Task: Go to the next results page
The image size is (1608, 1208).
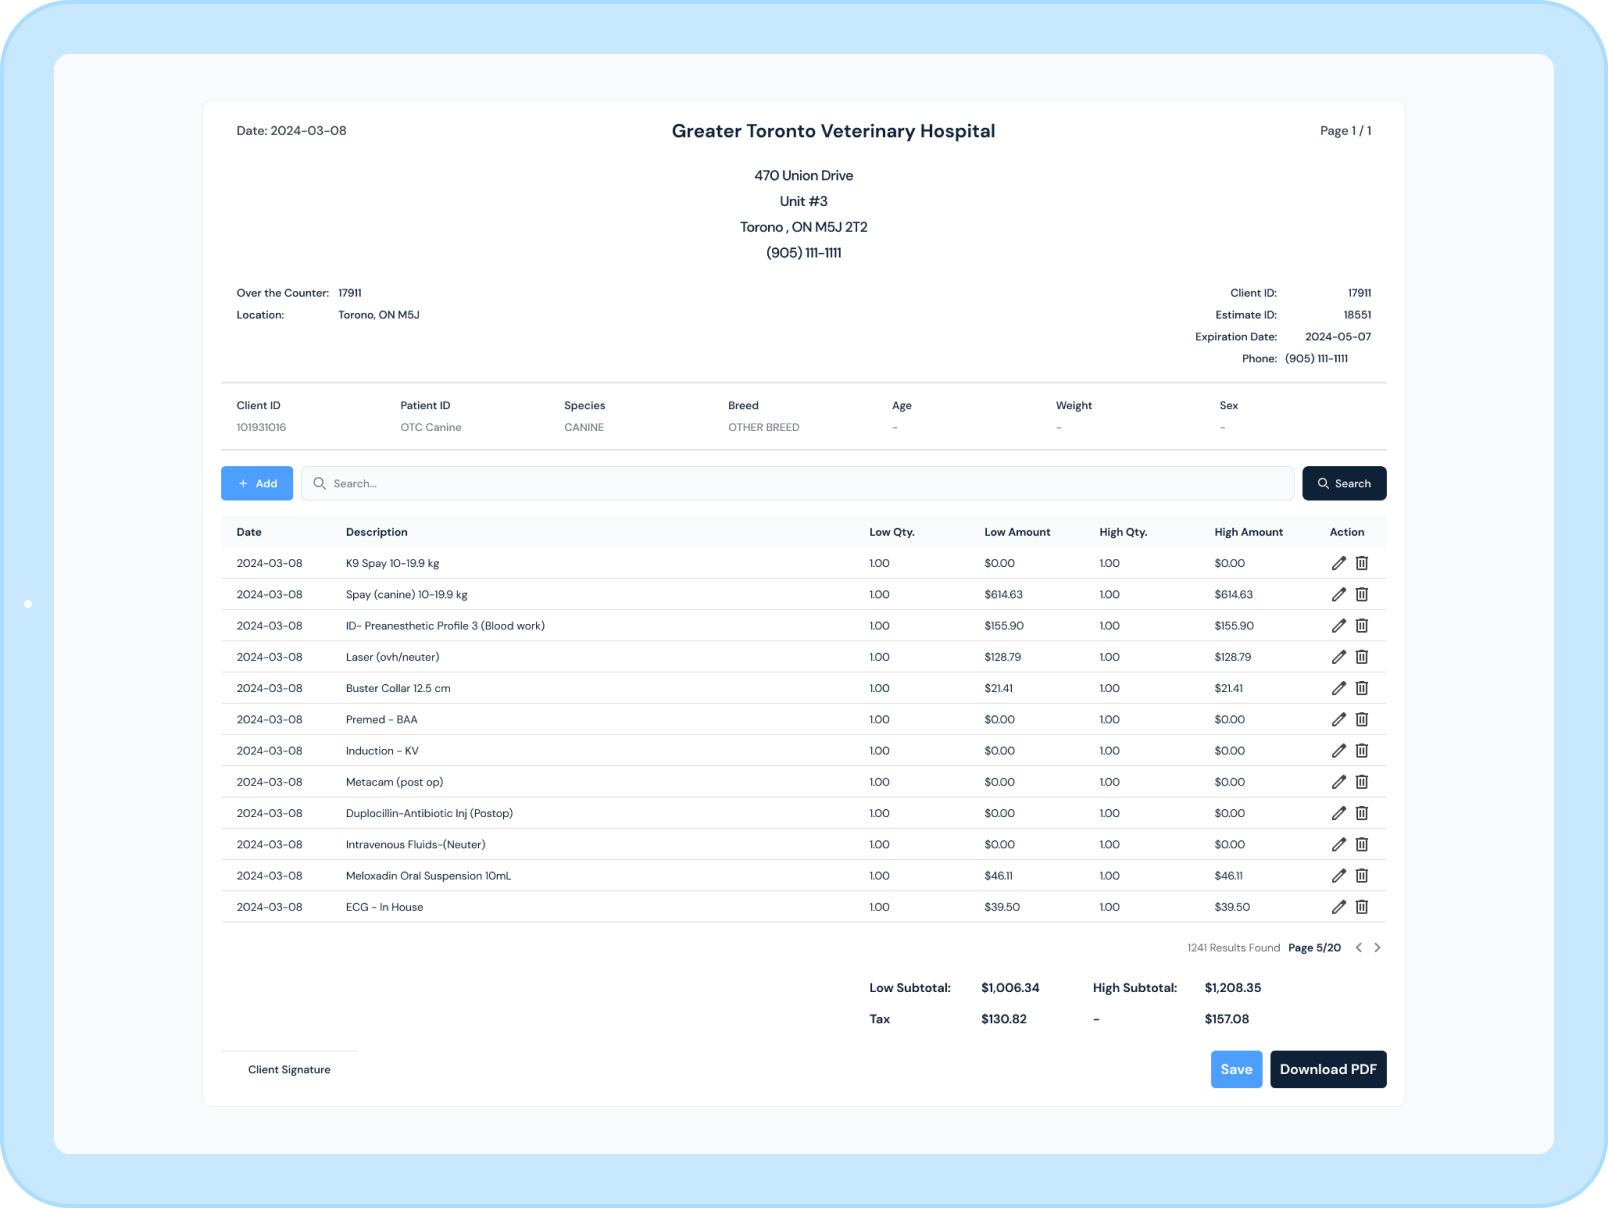Action: (1377, 948)
